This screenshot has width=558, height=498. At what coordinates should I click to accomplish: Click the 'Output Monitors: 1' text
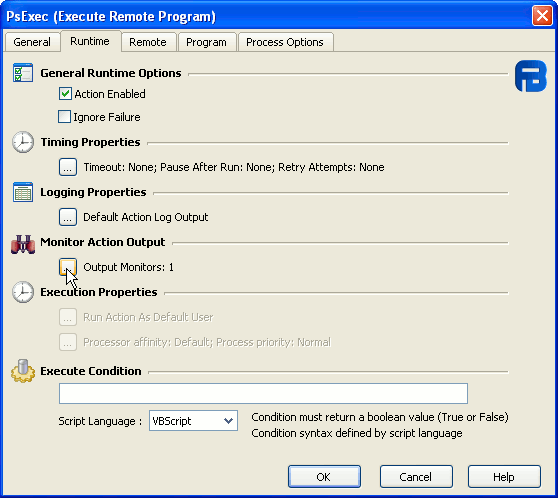click(x=128, y=267)
